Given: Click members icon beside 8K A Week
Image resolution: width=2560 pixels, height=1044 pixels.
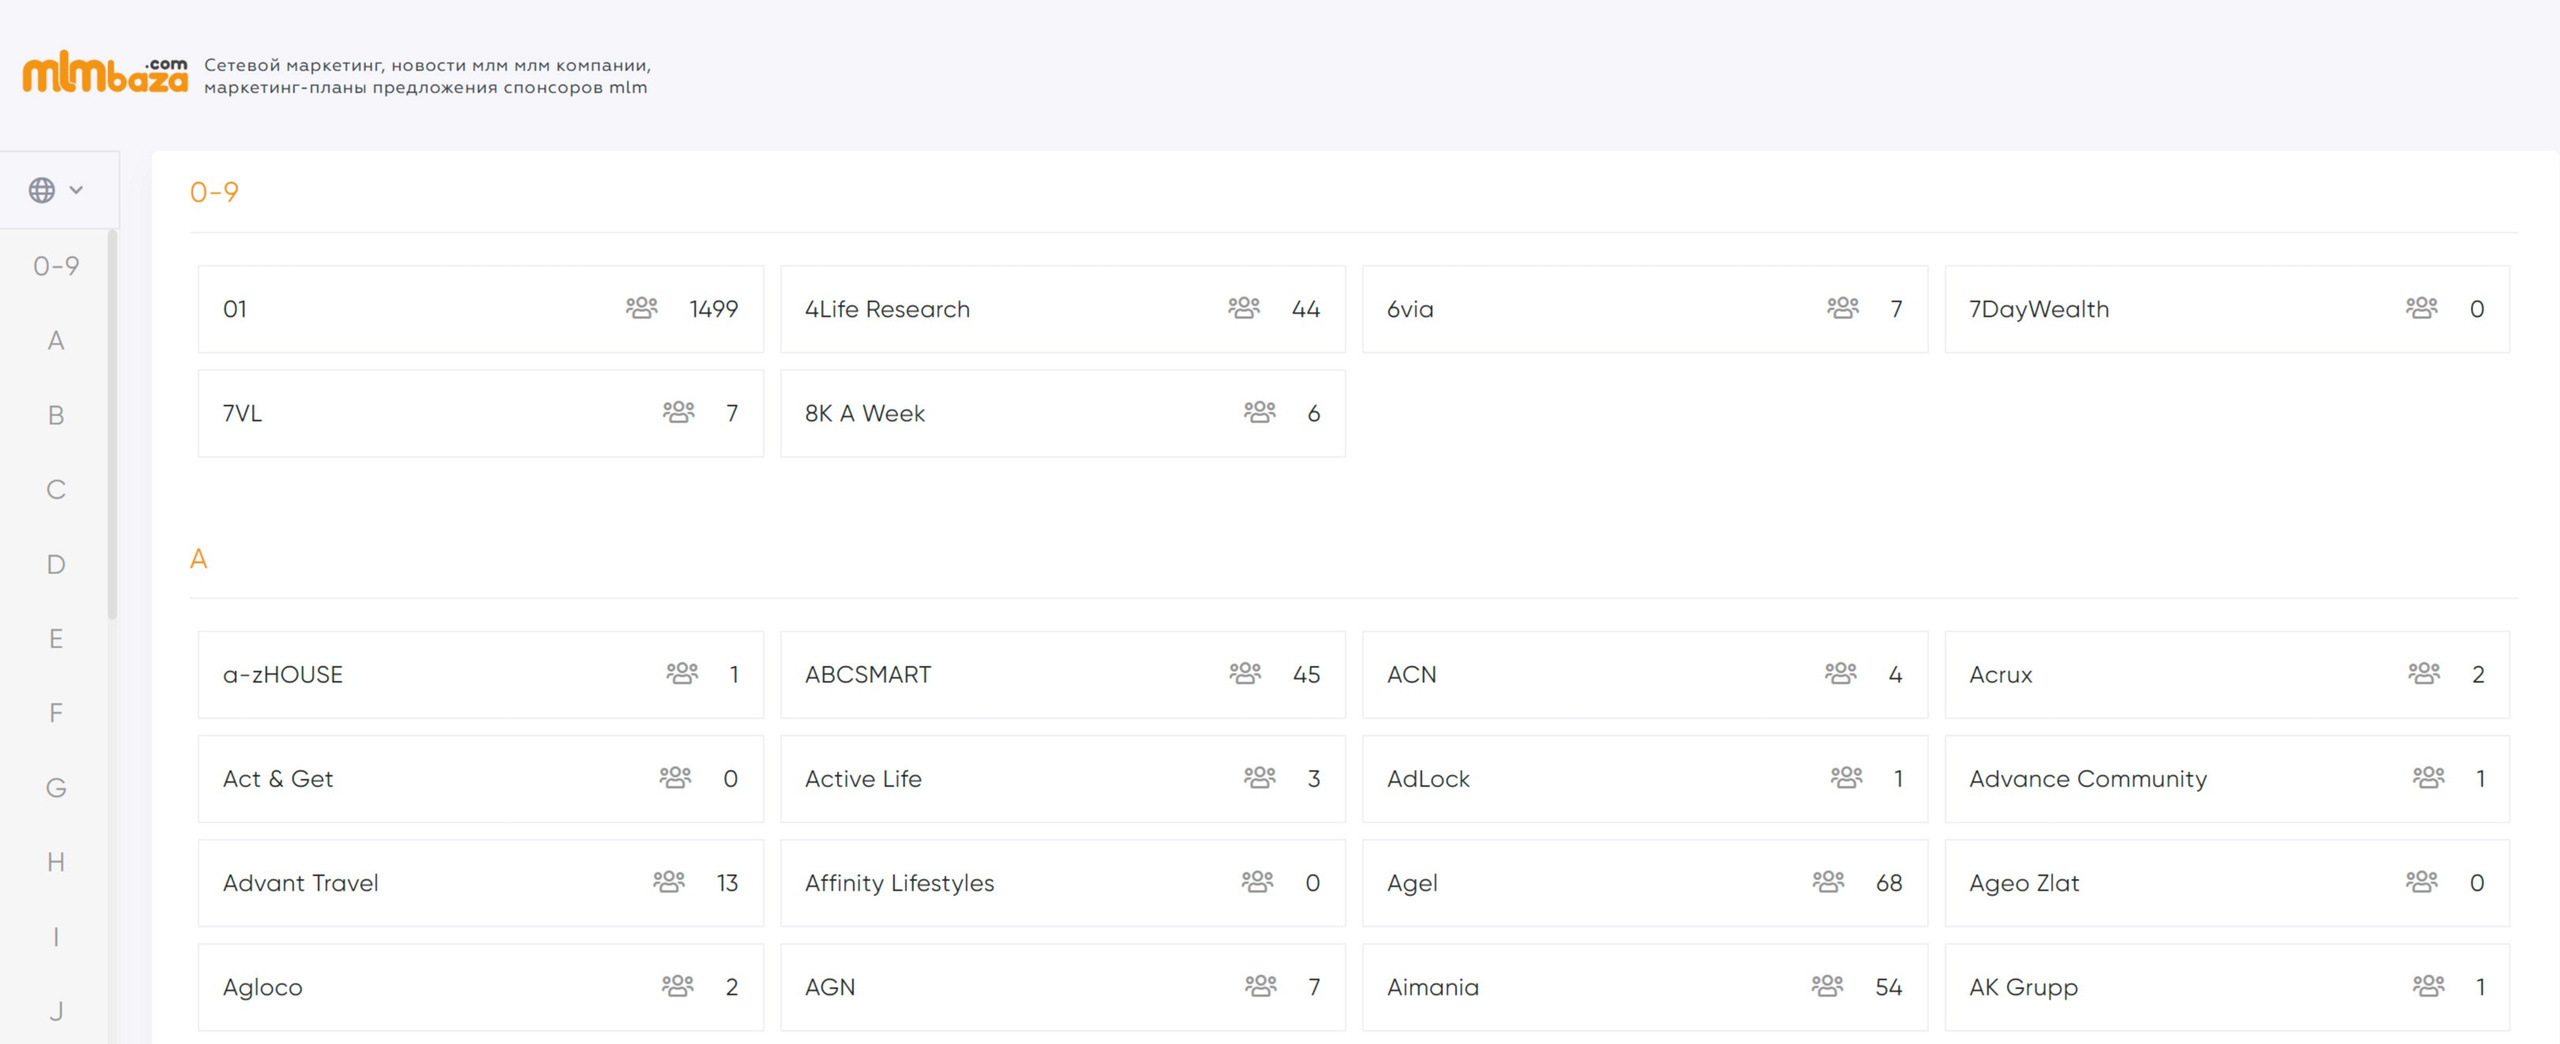Looking at the screenshot, I should (1260, 412).
